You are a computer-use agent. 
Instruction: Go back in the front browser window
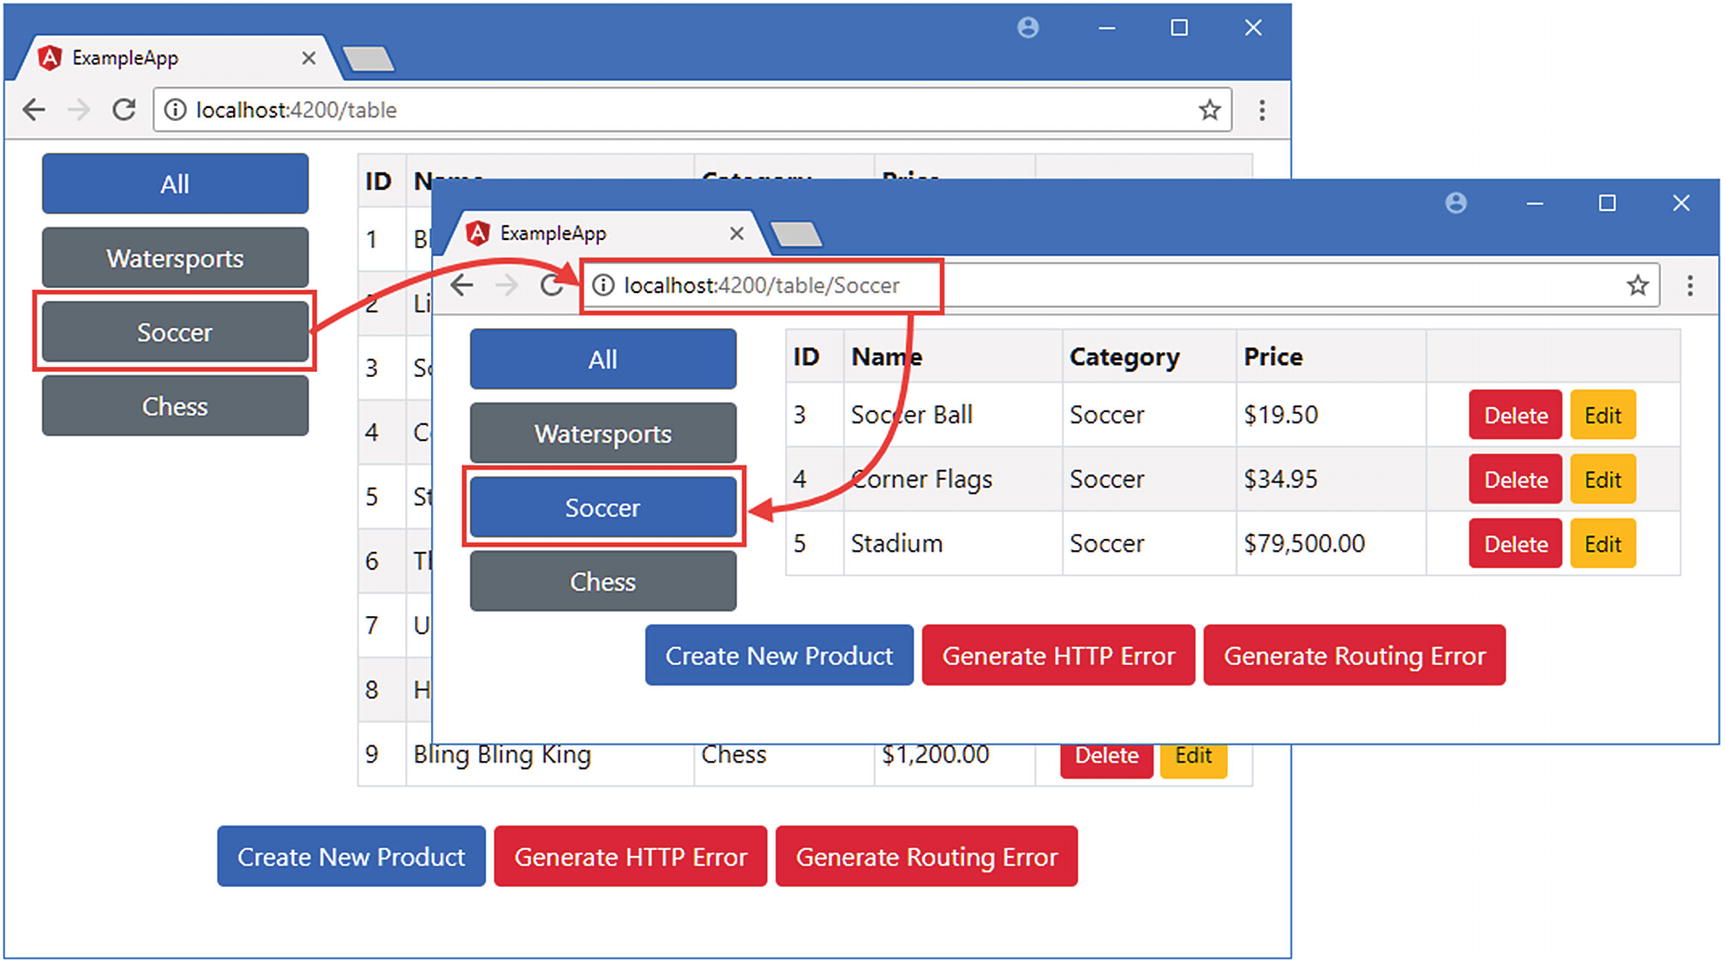pyautogui.click(x=461, y=285)
